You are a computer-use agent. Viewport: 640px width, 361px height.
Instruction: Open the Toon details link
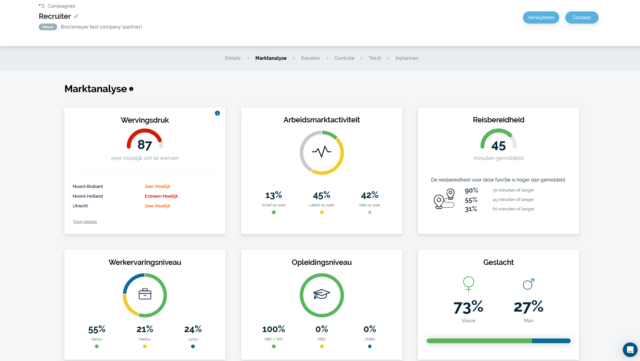tap(85, 222)
